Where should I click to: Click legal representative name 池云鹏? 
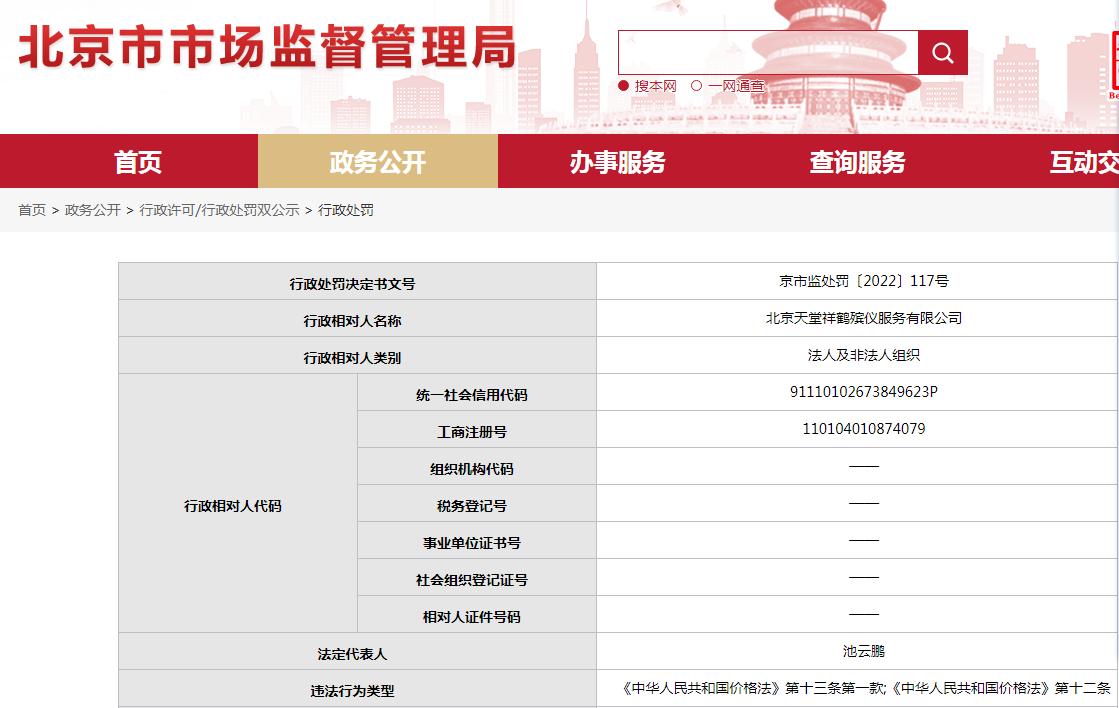click(x=863, y=651)
